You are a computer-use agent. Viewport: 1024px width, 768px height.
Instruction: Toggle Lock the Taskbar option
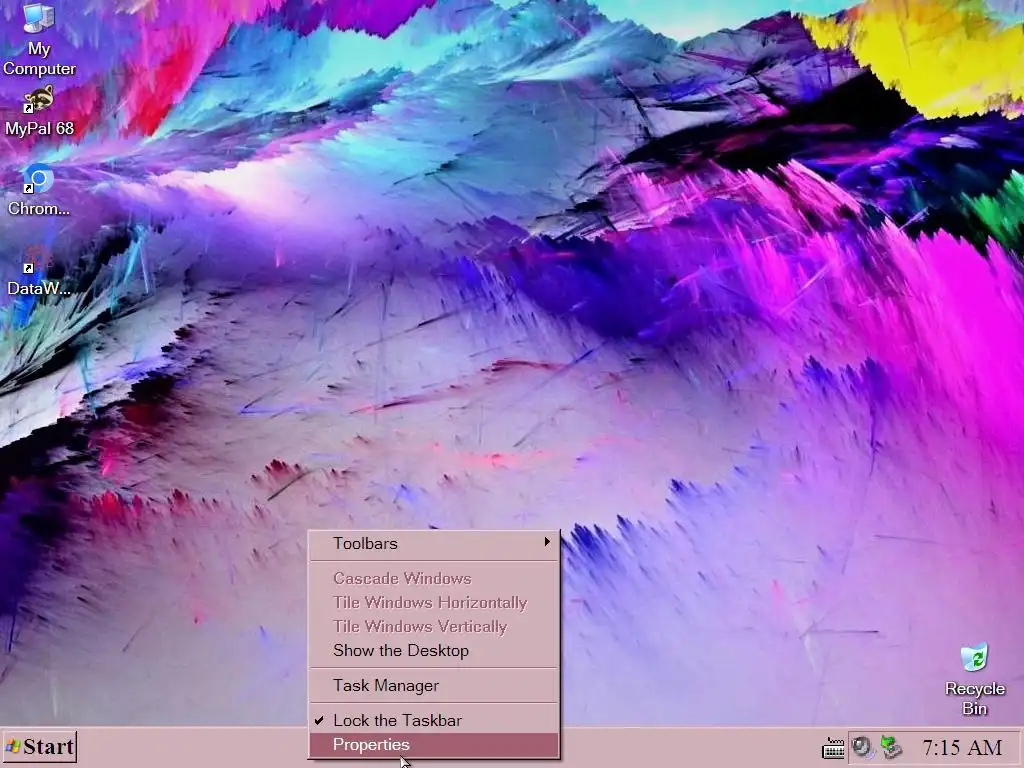click(434, 720)
